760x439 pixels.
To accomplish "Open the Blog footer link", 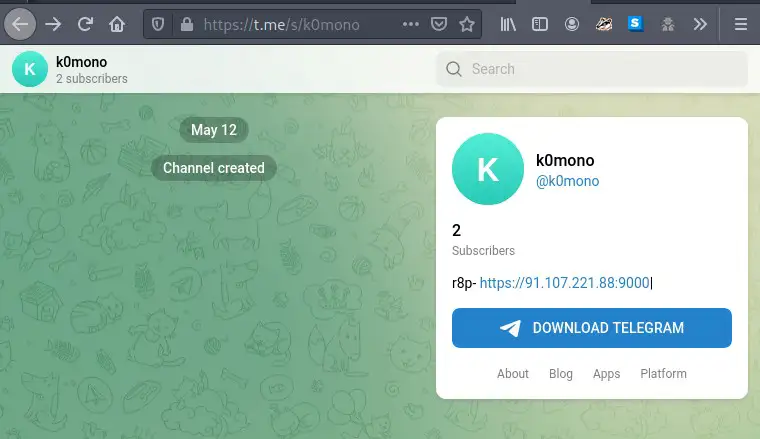I will (561, 373).
